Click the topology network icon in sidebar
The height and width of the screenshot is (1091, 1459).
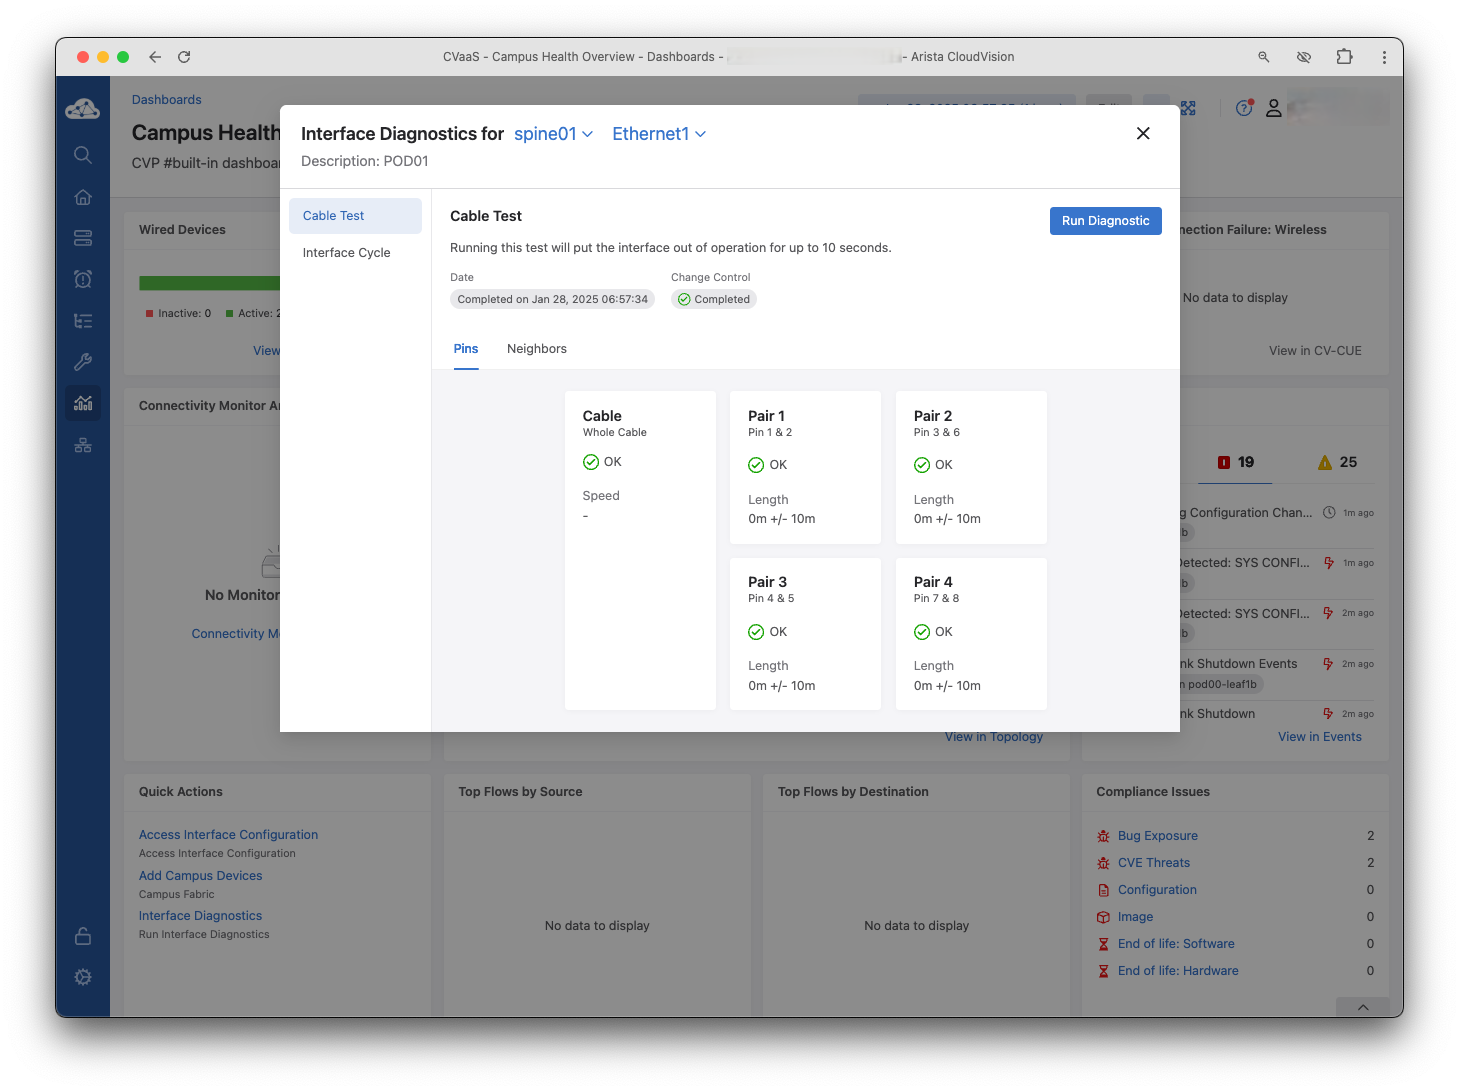(83, 445)
